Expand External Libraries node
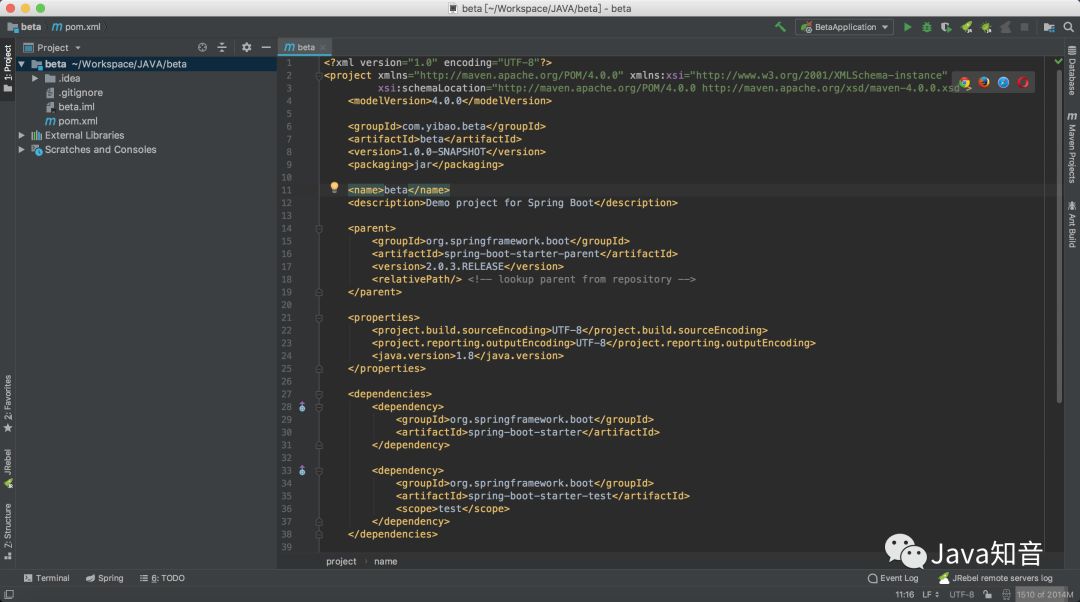Viewport: 1080px width, 602px height. pyautogui.click(x=22, y=136)
